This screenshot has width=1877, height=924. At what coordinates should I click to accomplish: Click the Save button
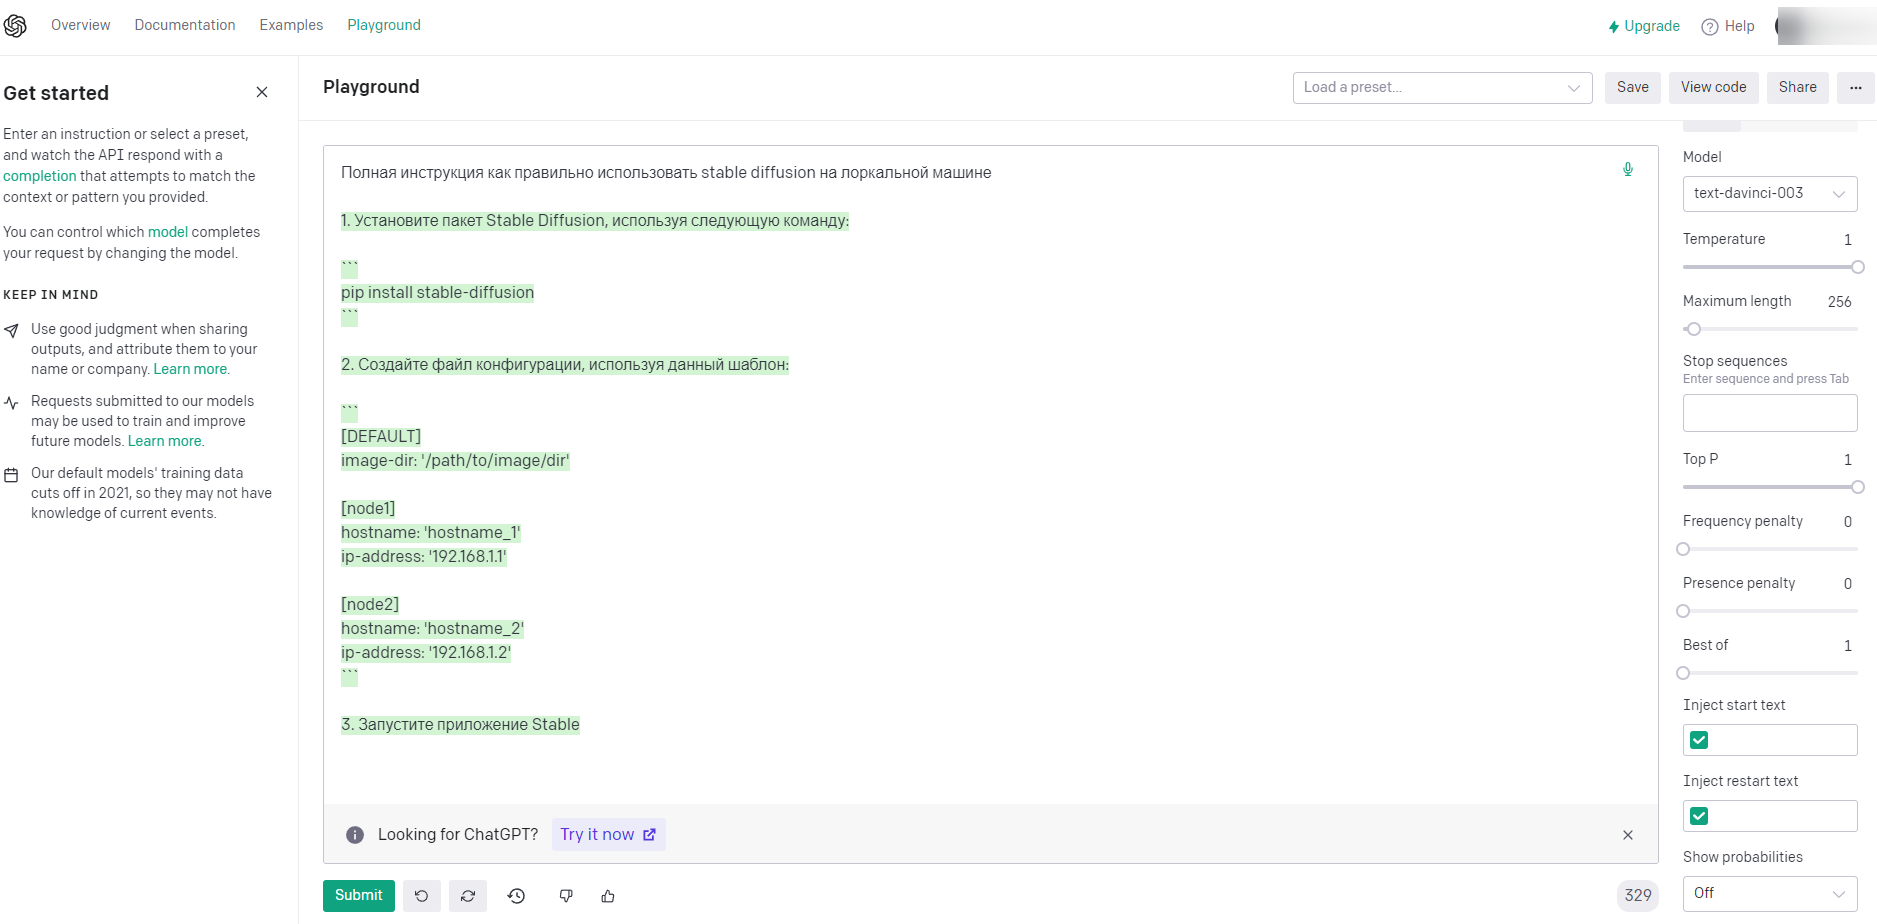coord(1633,88)
